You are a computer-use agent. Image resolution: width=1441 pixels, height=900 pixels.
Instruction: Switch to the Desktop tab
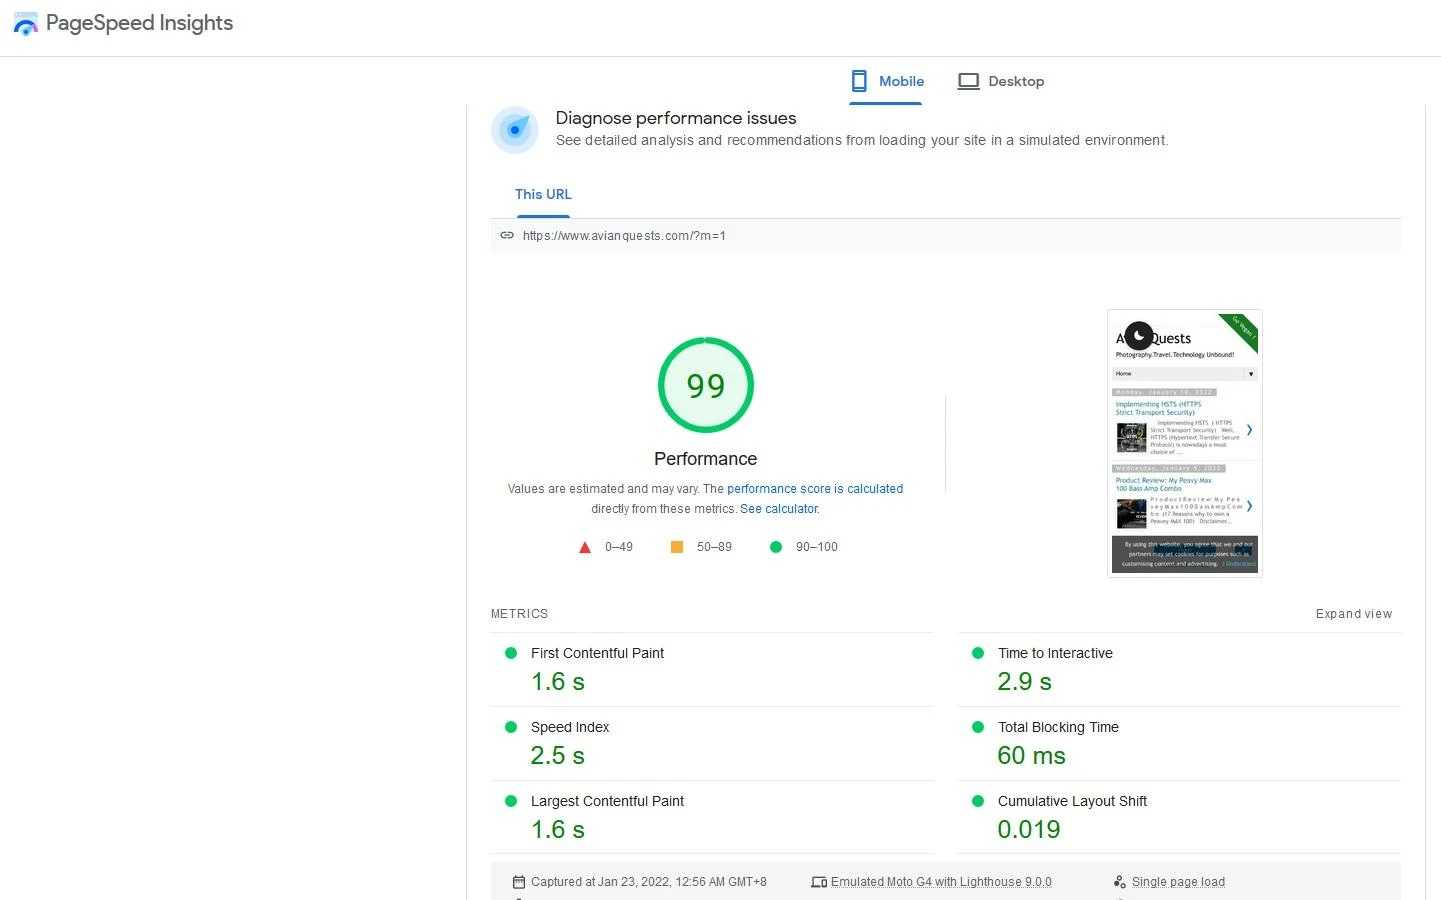1001,82
